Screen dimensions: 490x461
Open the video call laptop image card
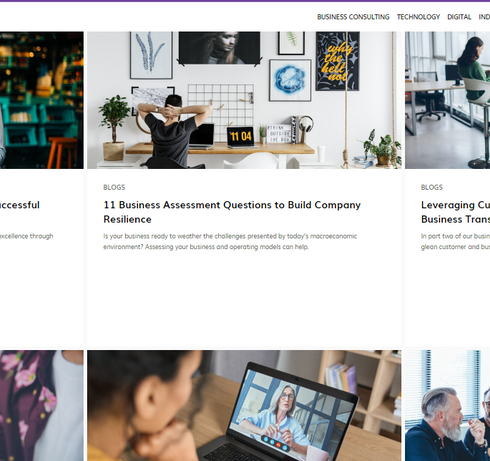coord(244,405)
